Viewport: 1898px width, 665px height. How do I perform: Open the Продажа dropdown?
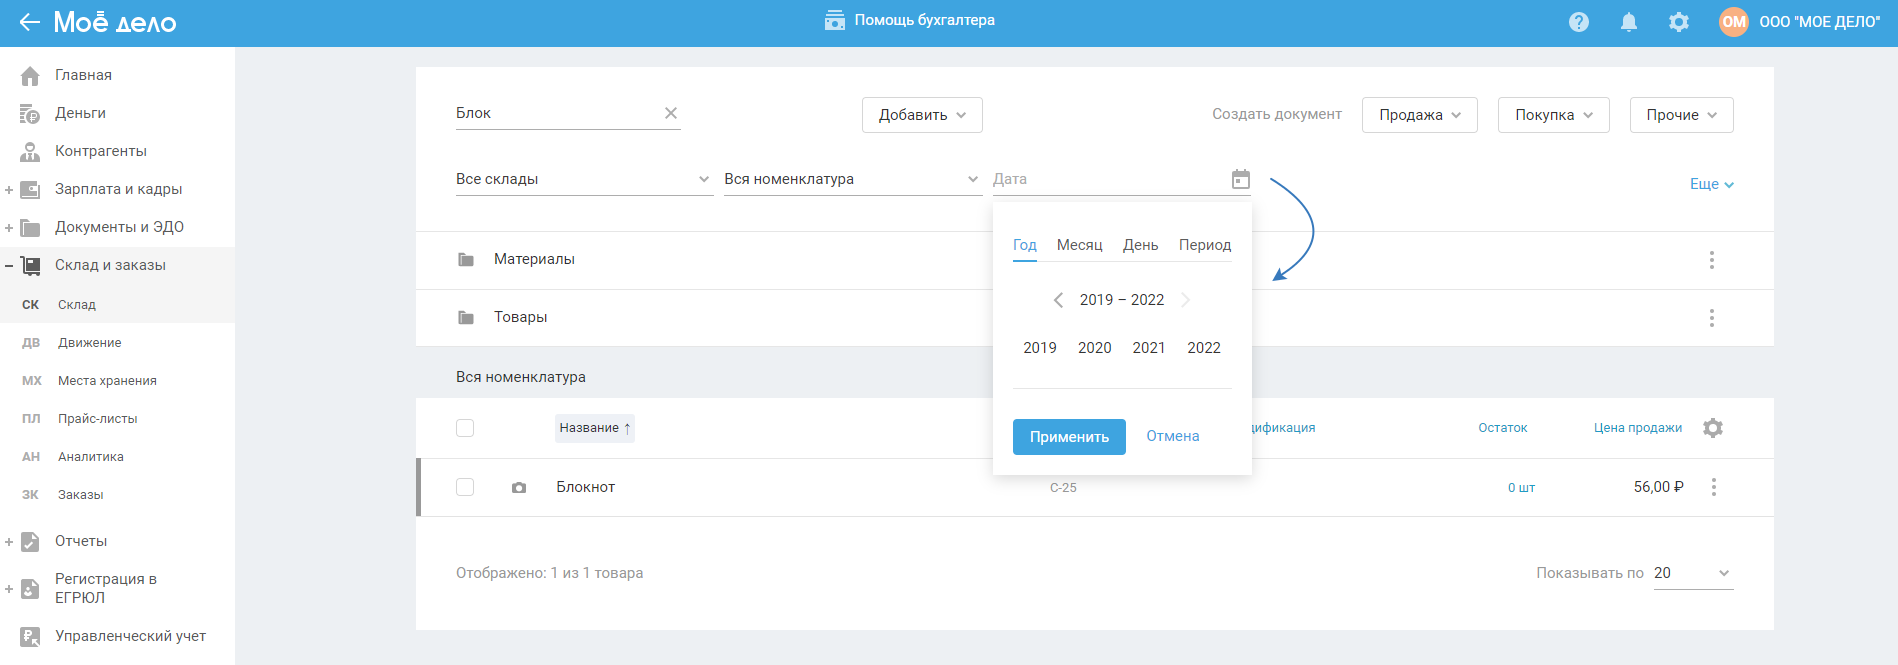1420,115
